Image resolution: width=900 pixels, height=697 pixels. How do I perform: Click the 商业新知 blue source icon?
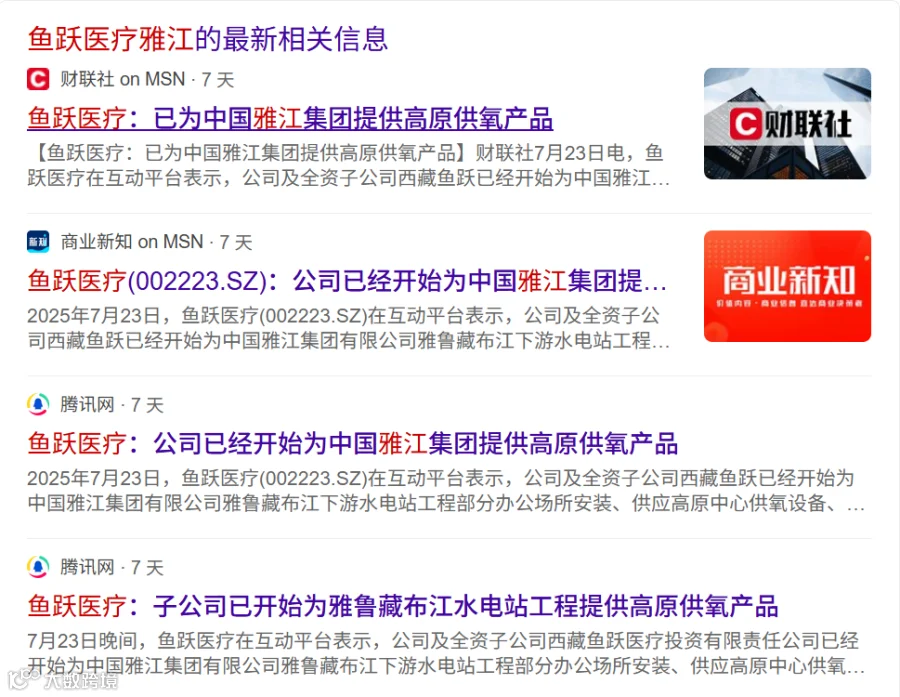(38, 242)
